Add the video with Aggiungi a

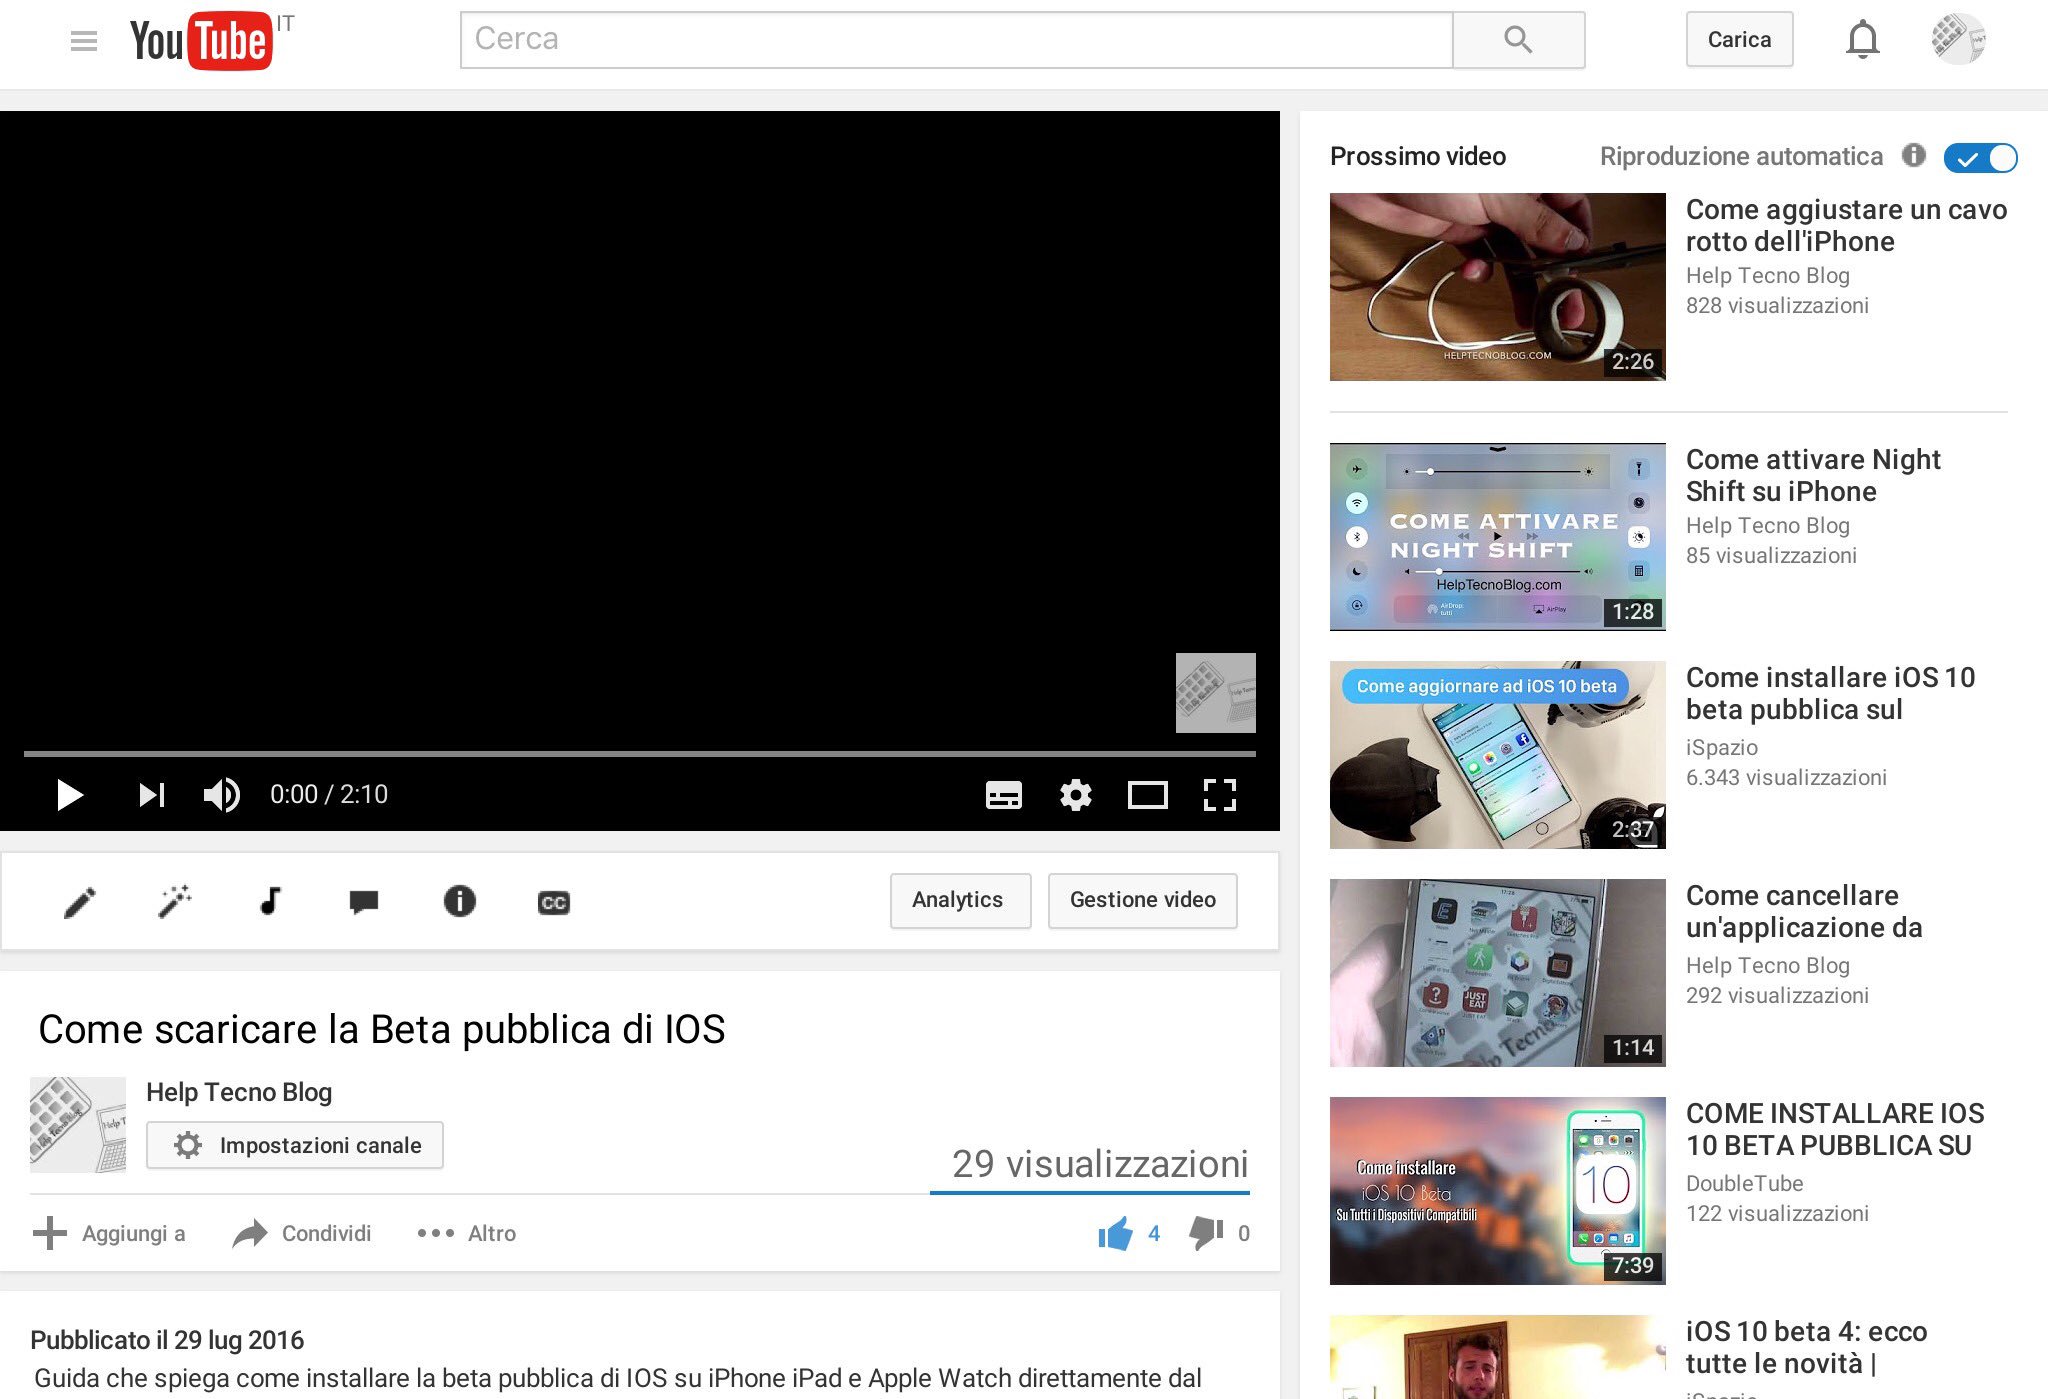coord(109,1233)
